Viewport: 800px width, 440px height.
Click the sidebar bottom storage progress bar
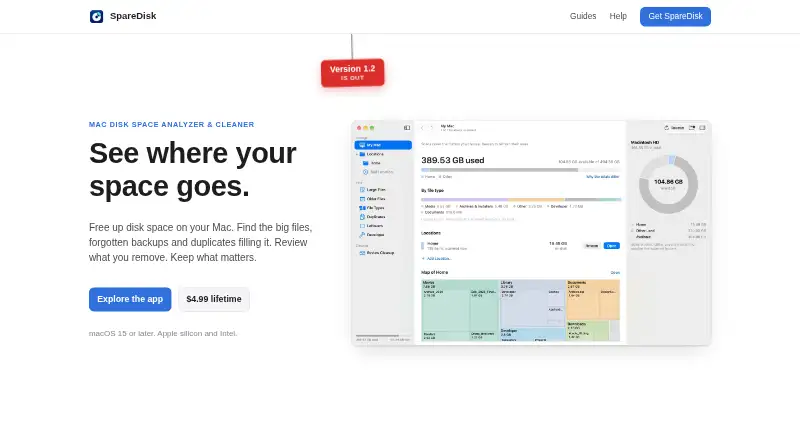click(383, 336)
